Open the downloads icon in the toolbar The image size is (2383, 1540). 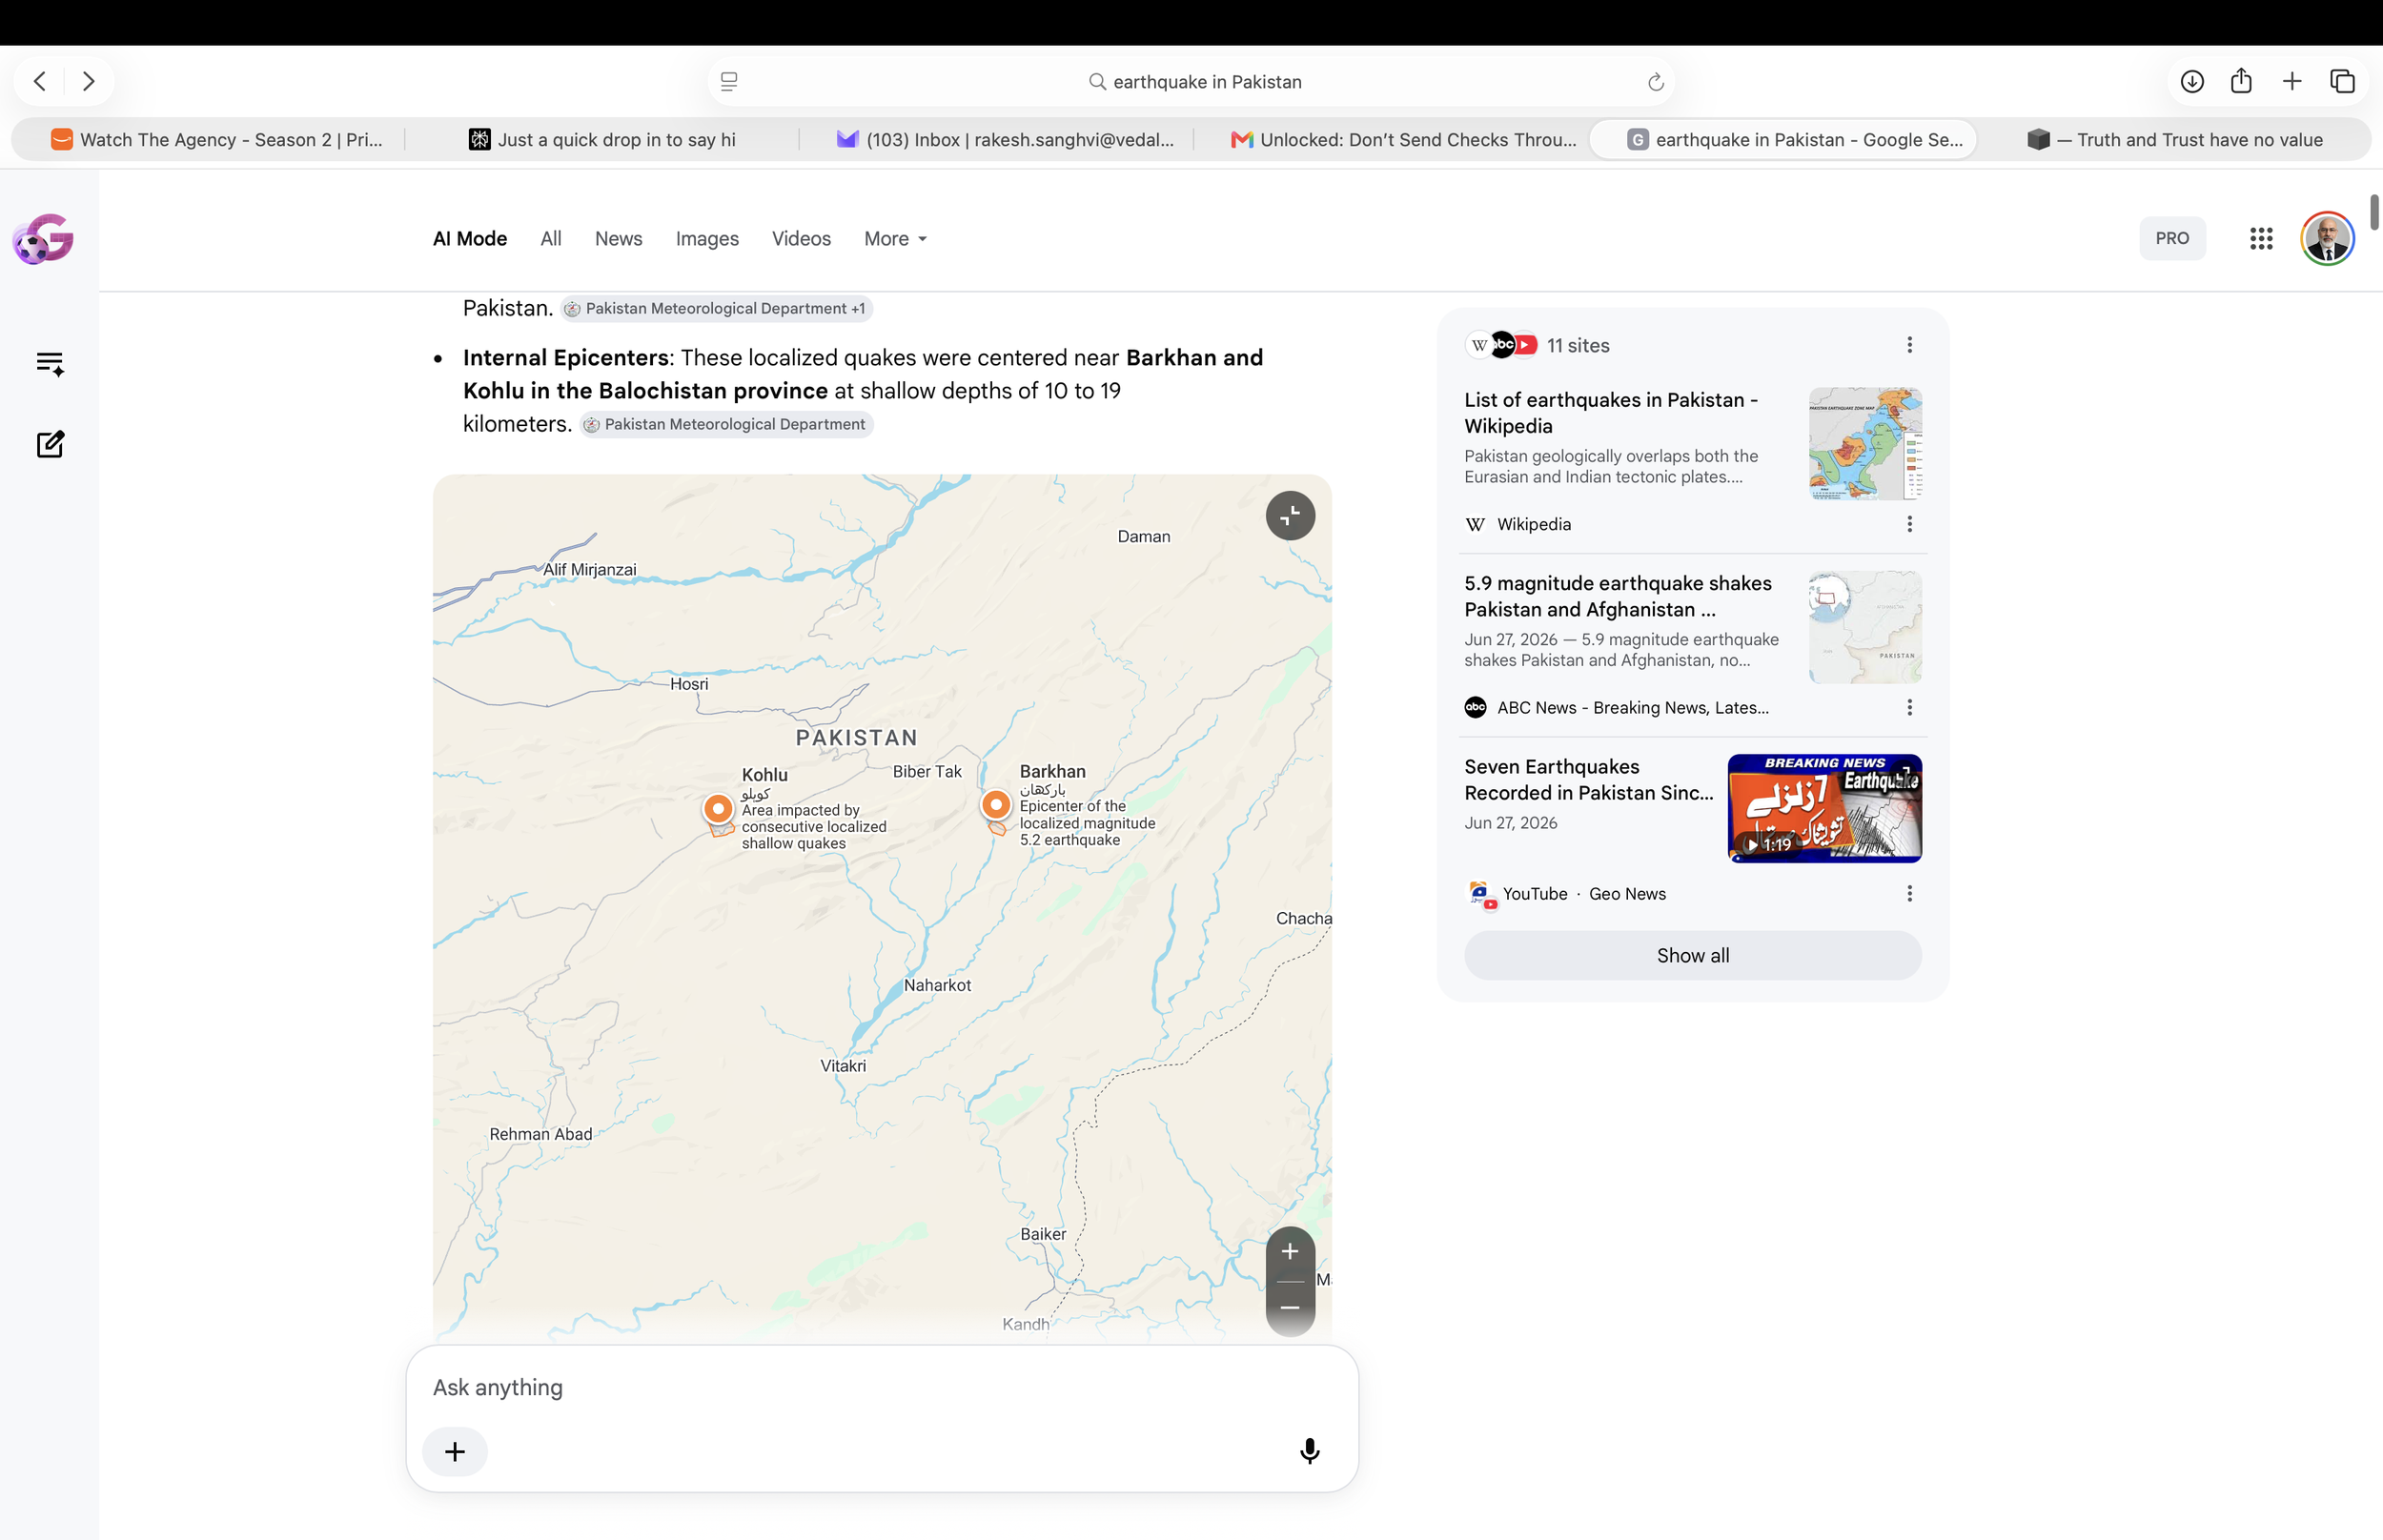pos(2192,81)
